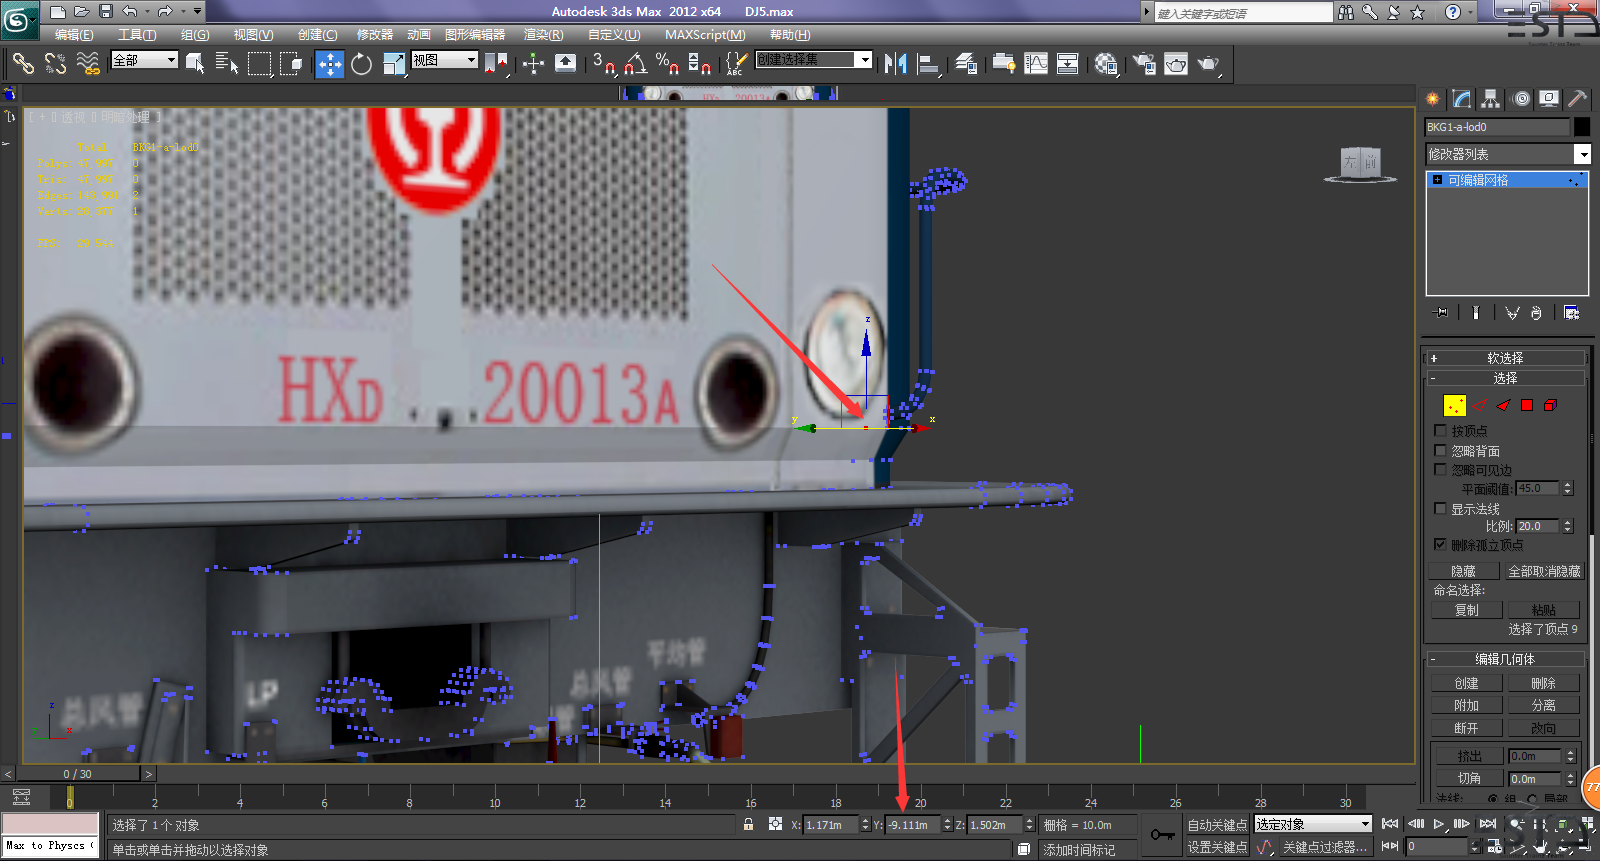Image resolution: width=1600 pixels, height=861 pixels.
Task: Click the Render Production teapot icon
Action: (x=1209, y=63)
